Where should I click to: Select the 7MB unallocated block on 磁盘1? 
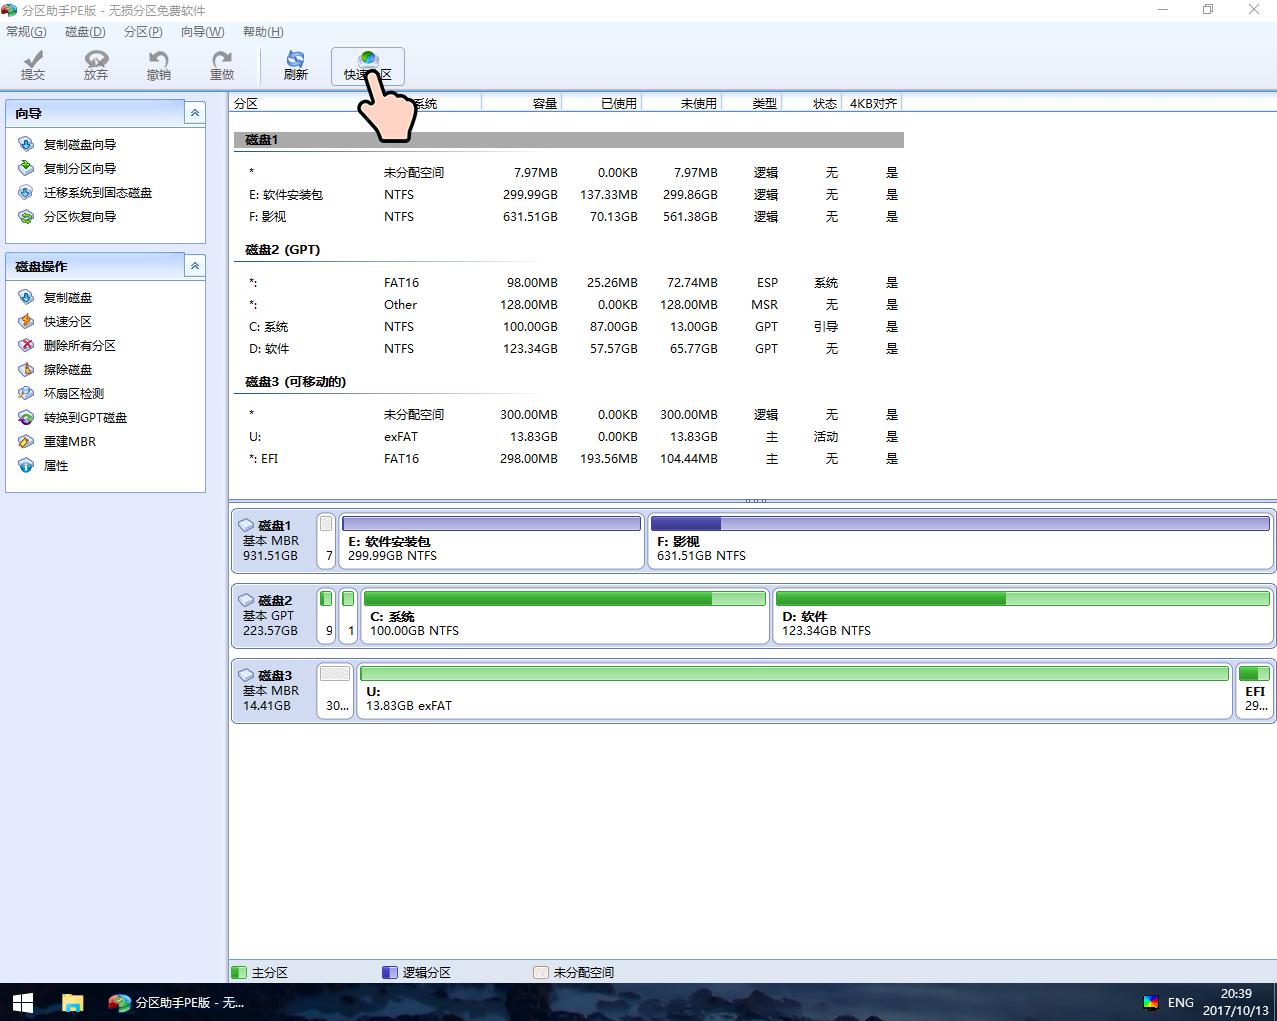click(x=326, y=541)
